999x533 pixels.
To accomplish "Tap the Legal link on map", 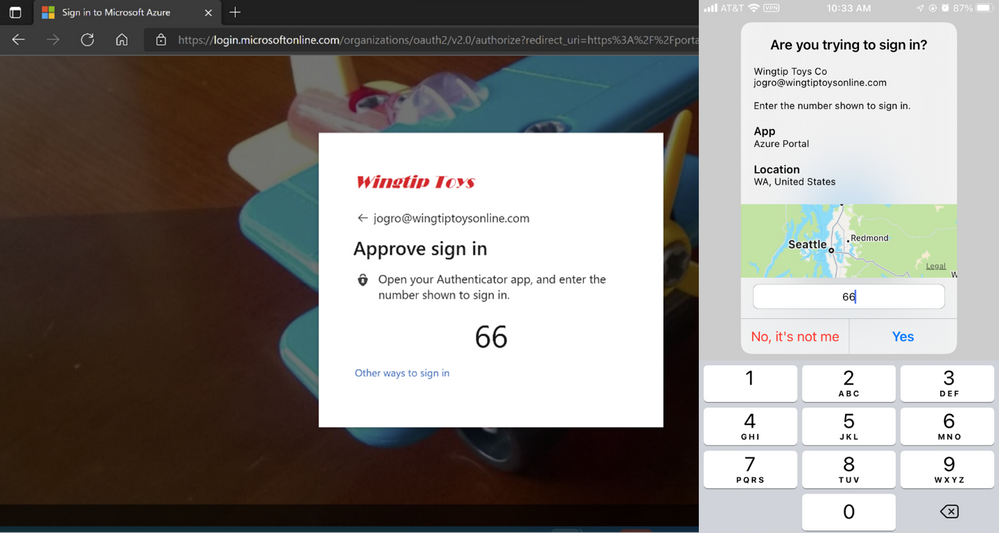I will point(935,266).
